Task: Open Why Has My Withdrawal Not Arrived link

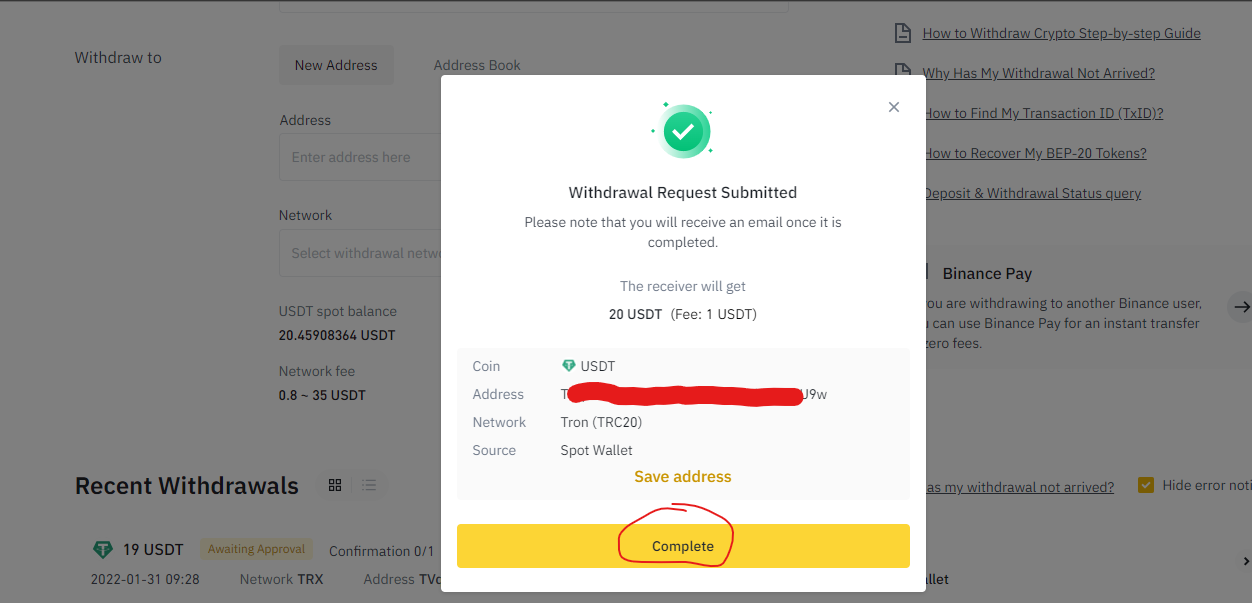Action: pos(1038,73)
